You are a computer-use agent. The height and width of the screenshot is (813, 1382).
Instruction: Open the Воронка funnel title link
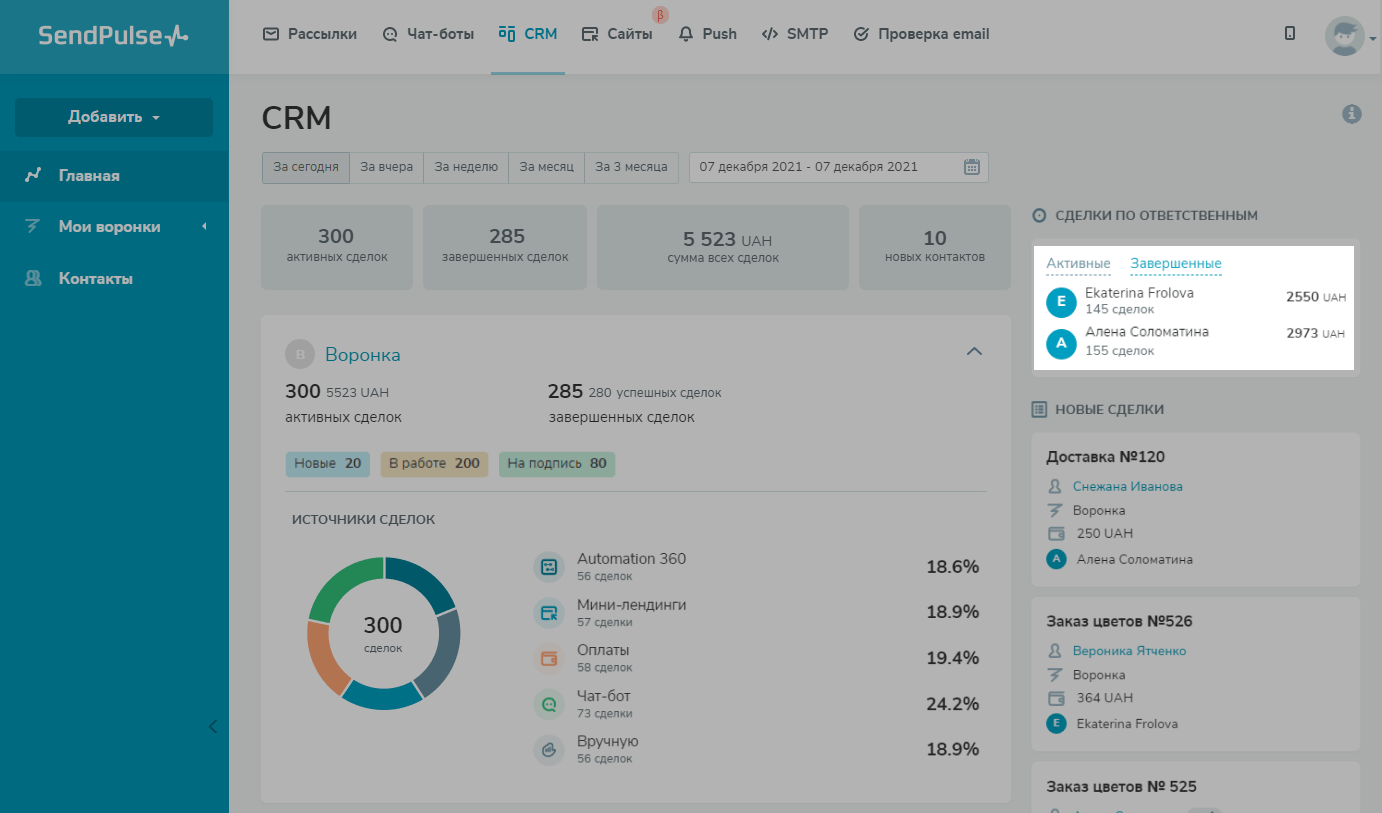click(x=362, y=354)
